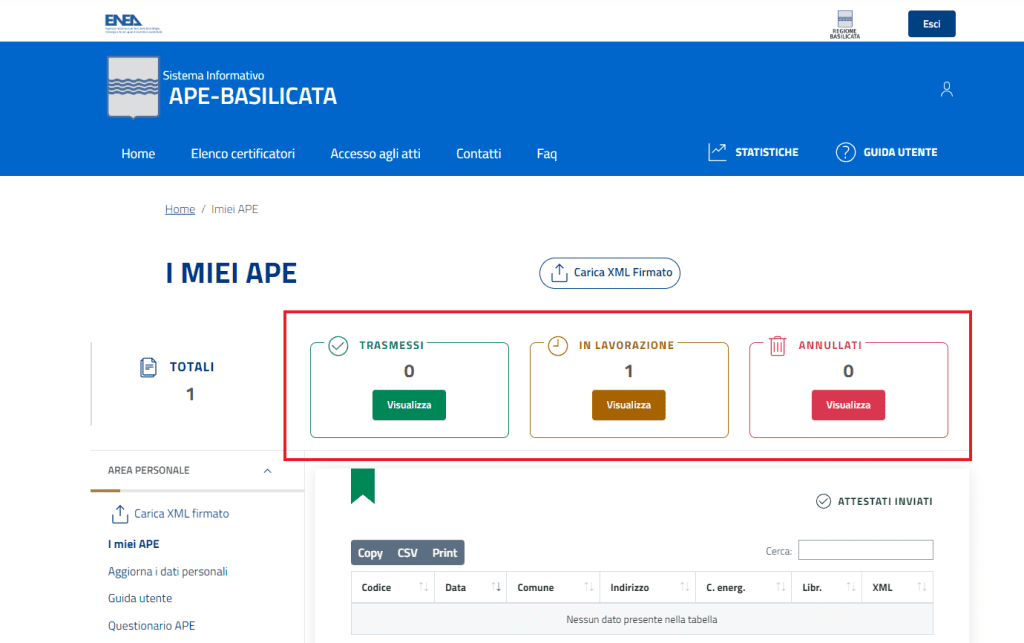The width and height of the screenshot is (1024, 643).
Task: Click the Copy table button
Action: [x=370, y=553]
